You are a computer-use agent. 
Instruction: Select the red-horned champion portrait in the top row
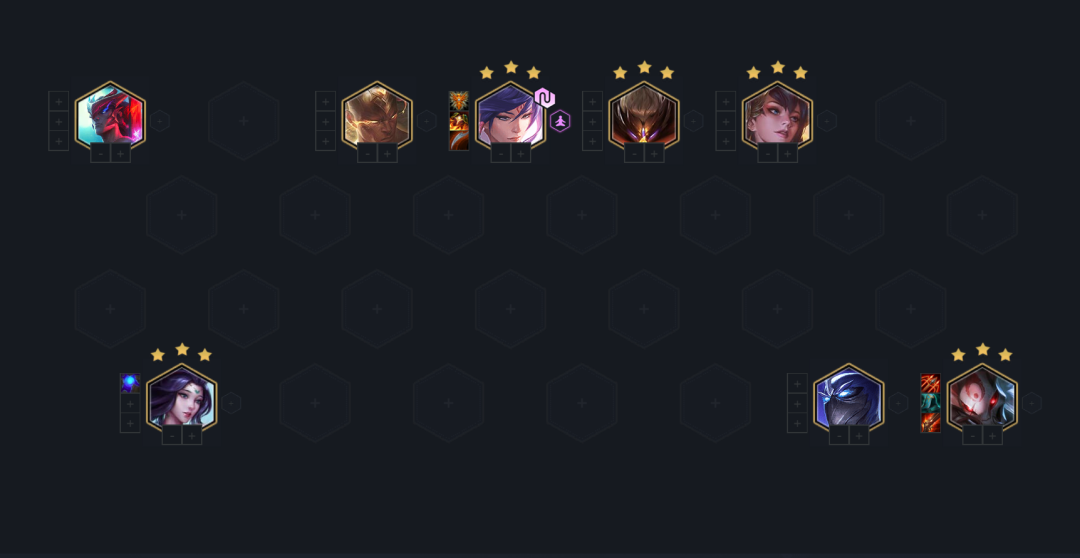(110, 118)
